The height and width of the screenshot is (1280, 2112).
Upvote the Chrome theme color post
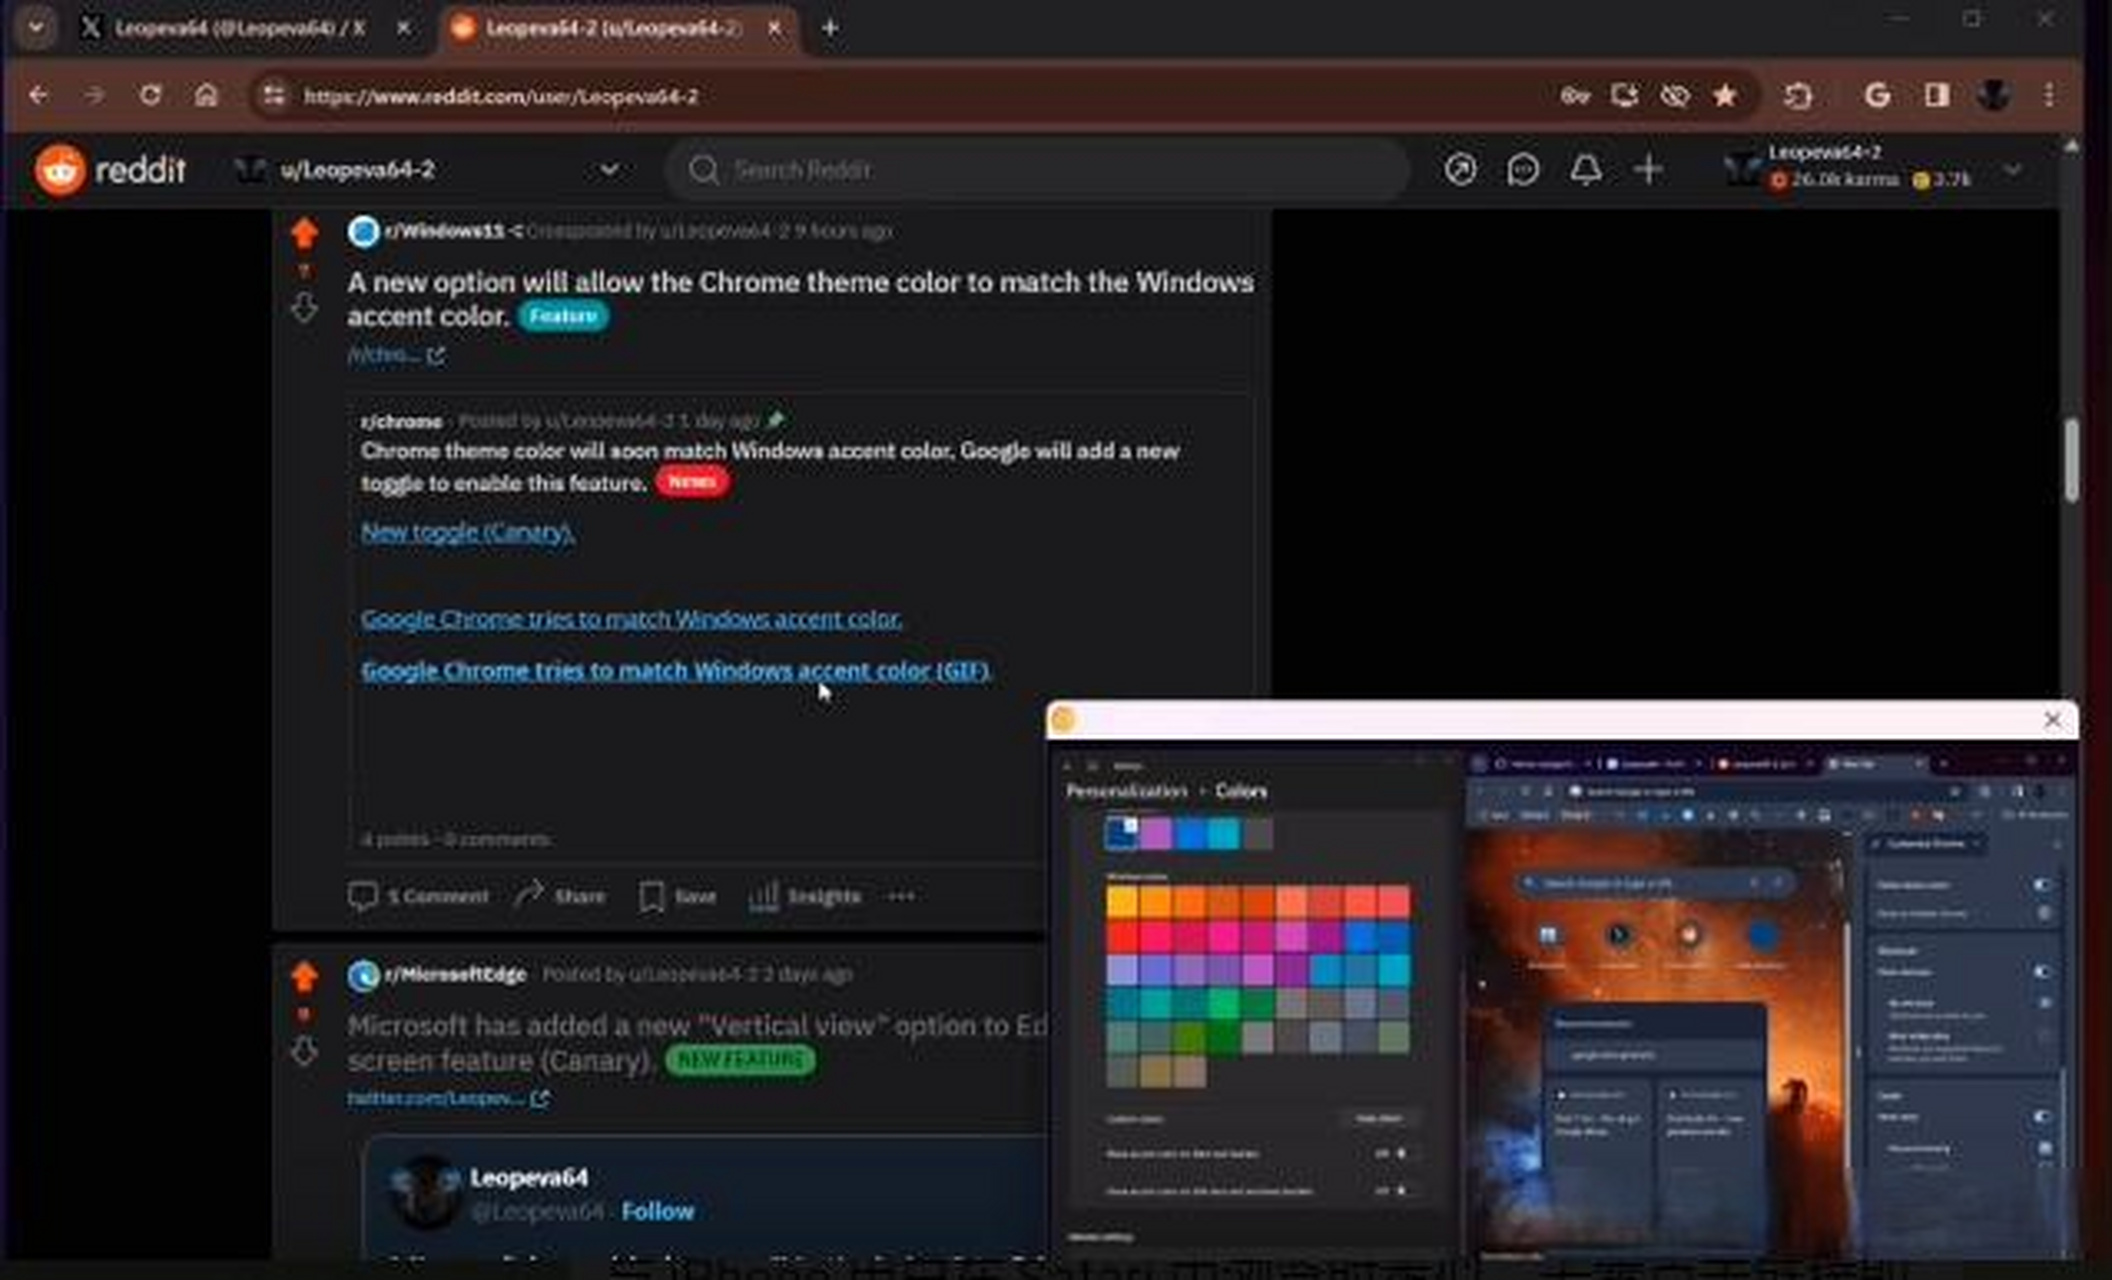[304, 233]
